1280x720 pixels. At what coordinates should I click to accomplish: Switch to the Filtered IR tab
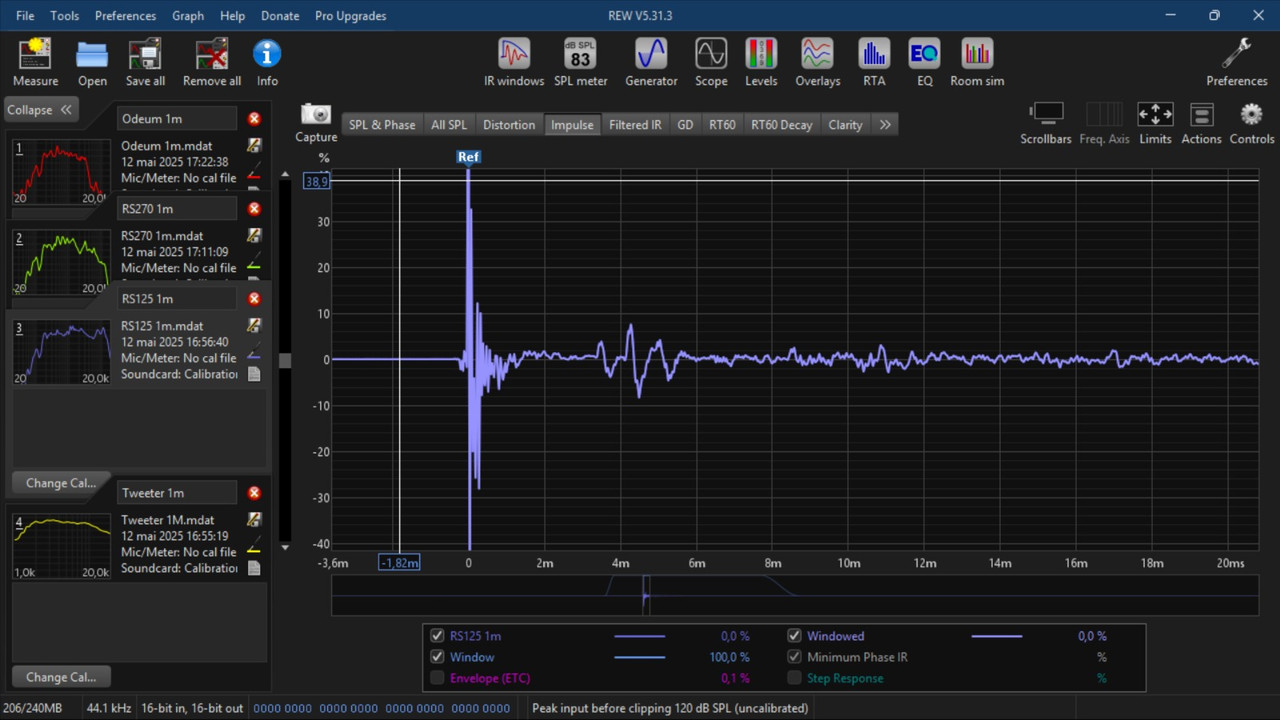click(635, 125)
